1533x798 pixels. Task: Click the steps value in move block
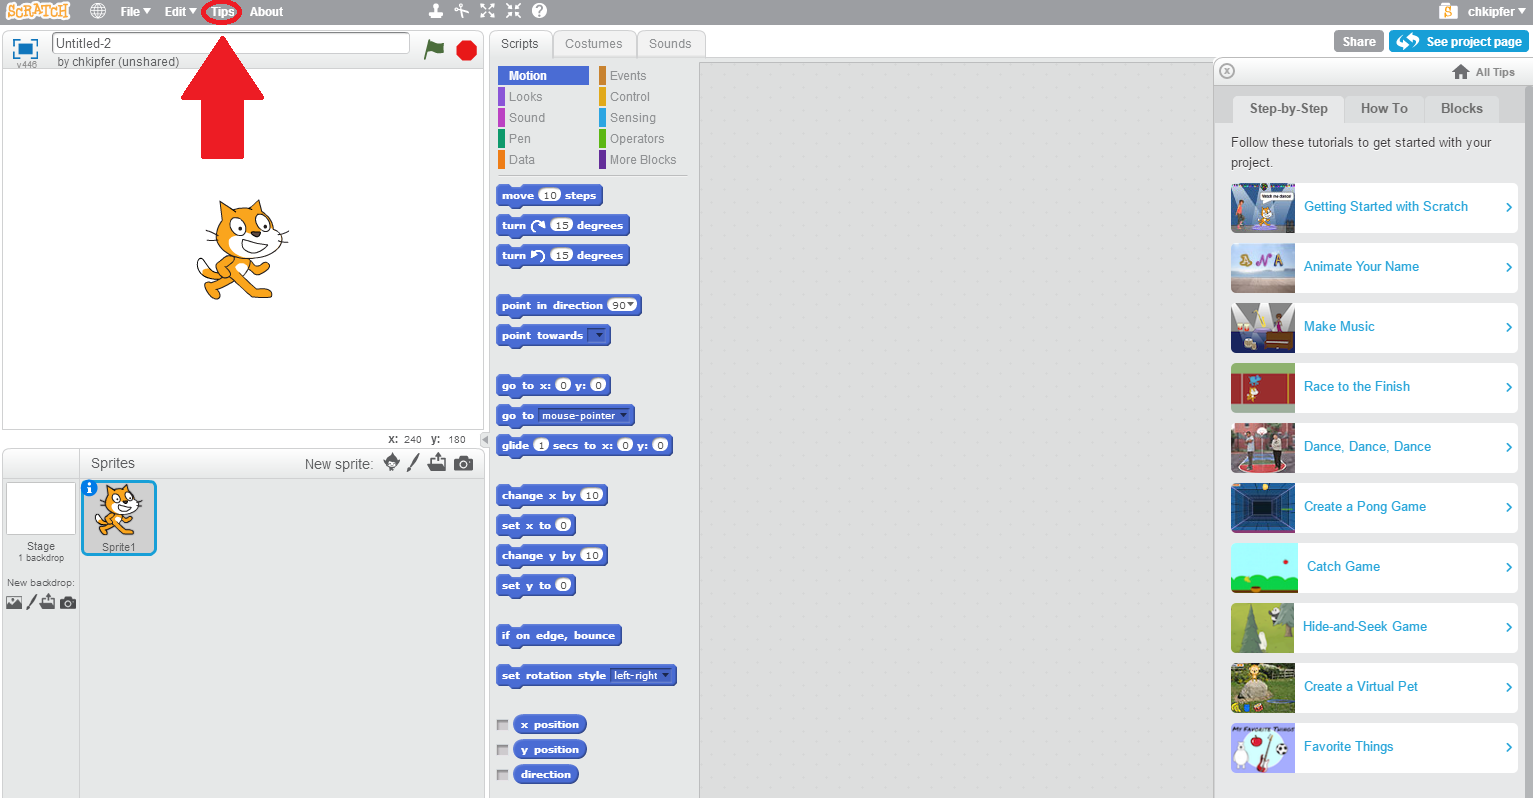coord(550,196)
